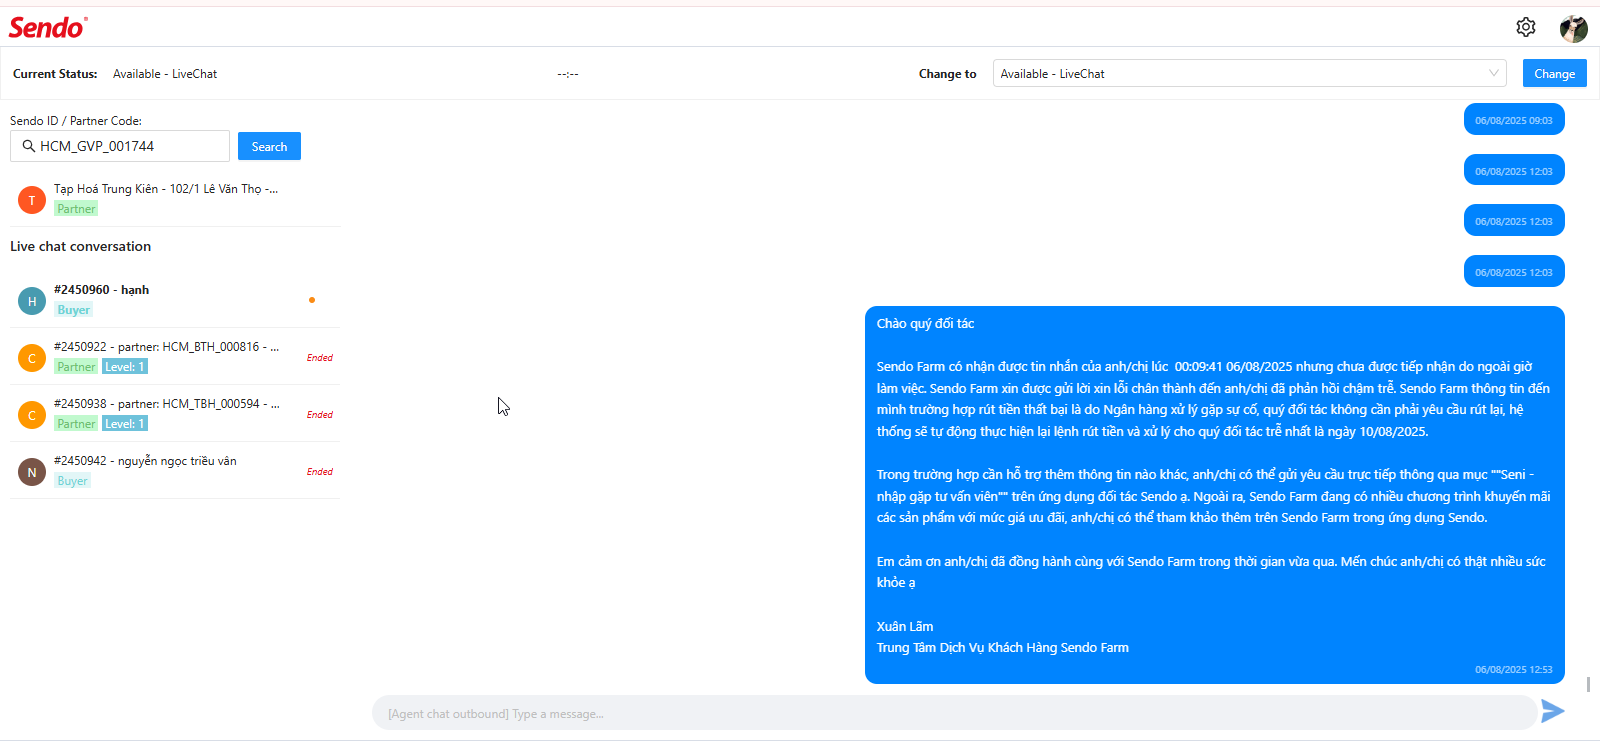Click the Change status button
The width and height of the screenshot is (1600, 747).
[1554, 73]
